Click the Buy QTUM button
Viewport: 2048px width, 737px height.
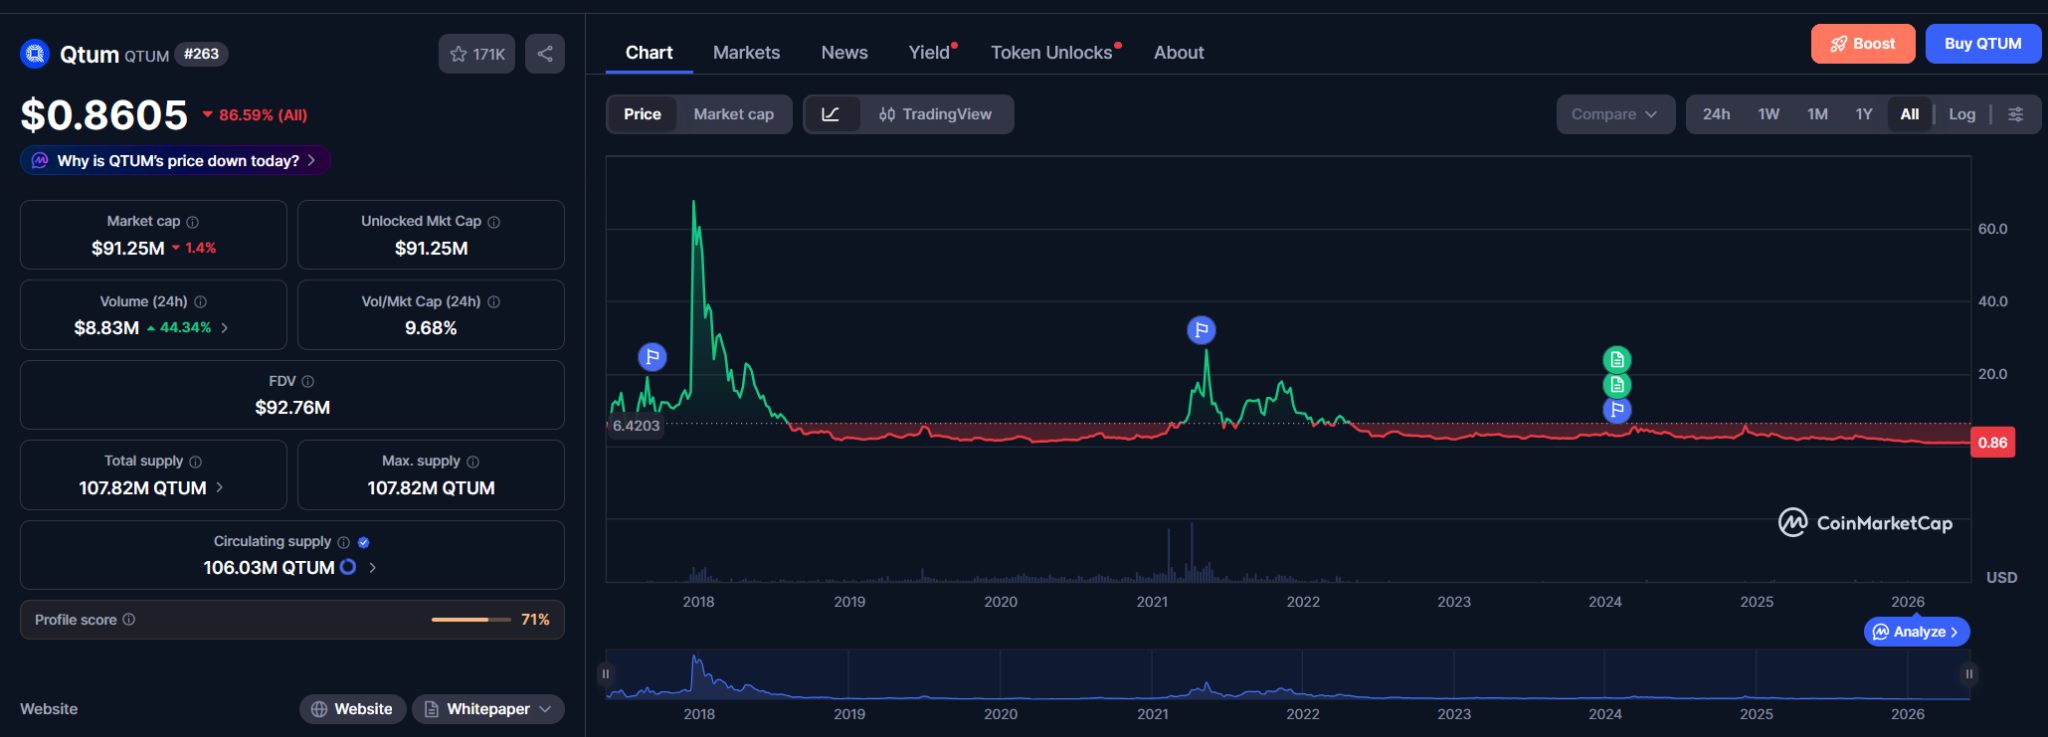1983,44
